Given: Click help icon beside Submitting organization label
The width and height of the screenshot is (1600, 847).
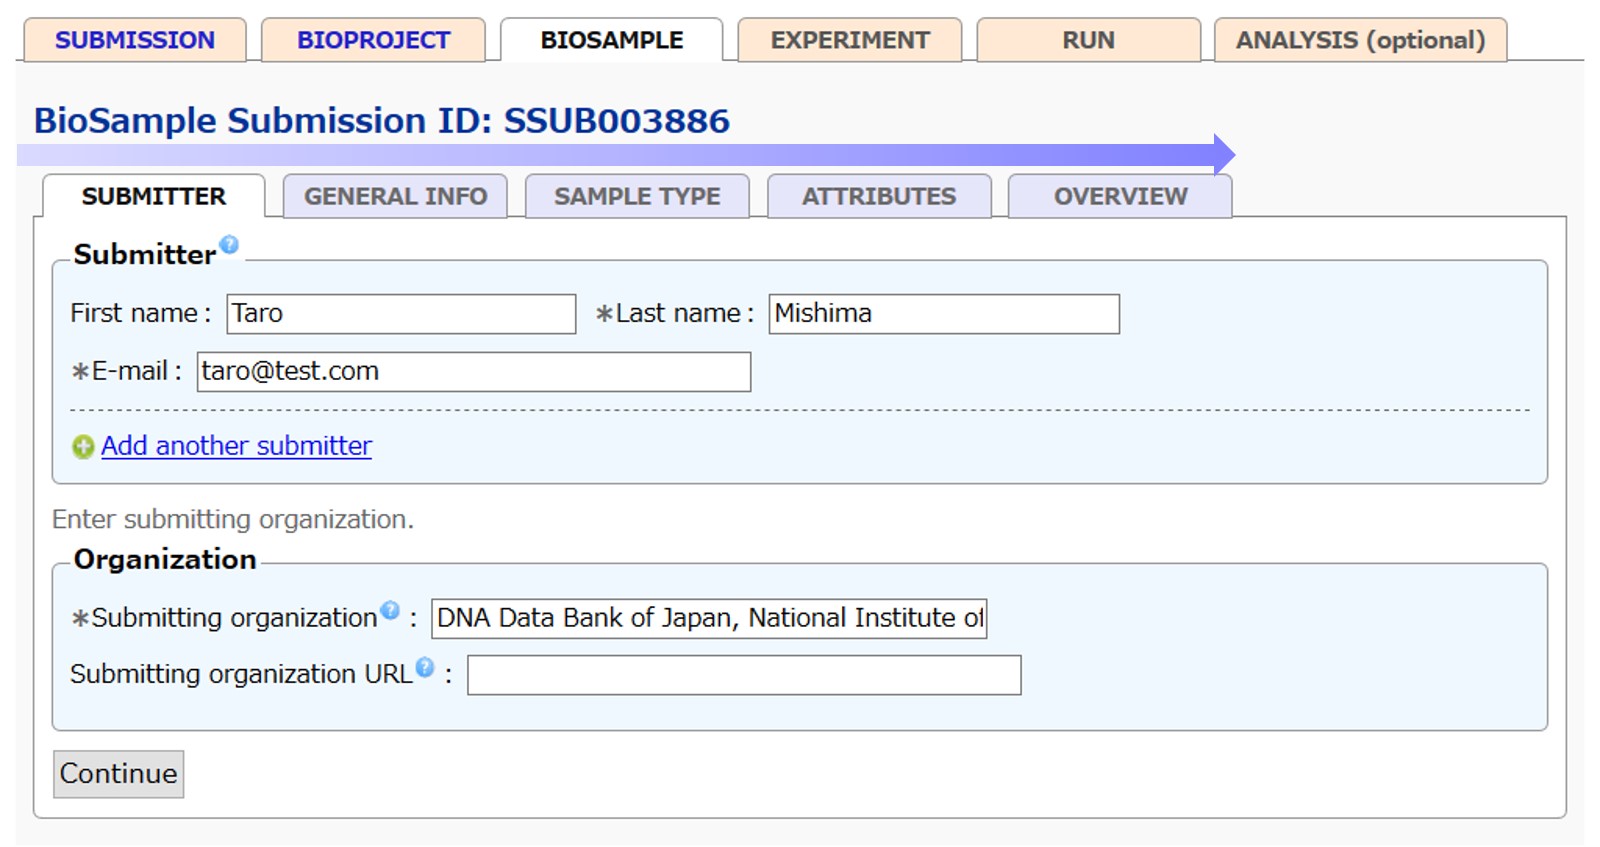Looking at the screenshot, I should pos(390,610).
